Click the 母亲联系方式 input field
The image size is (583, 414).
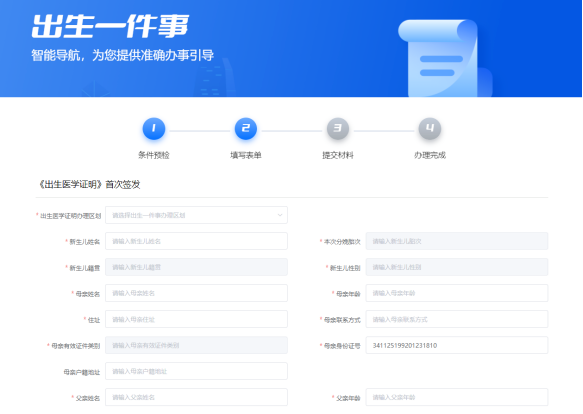(457, 319)
